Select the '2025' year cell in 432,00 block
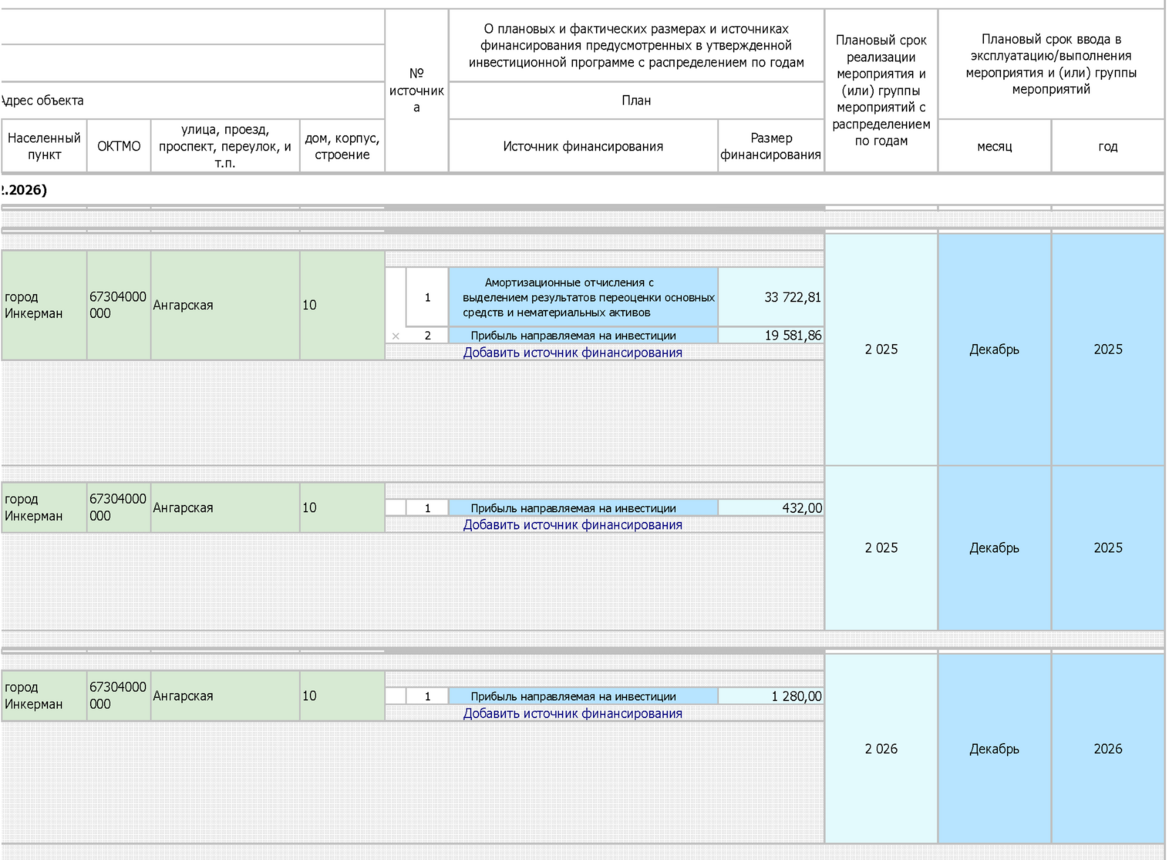Image resolution: width=1169 pixels, height=860 pixels. tap(1108, 548)
